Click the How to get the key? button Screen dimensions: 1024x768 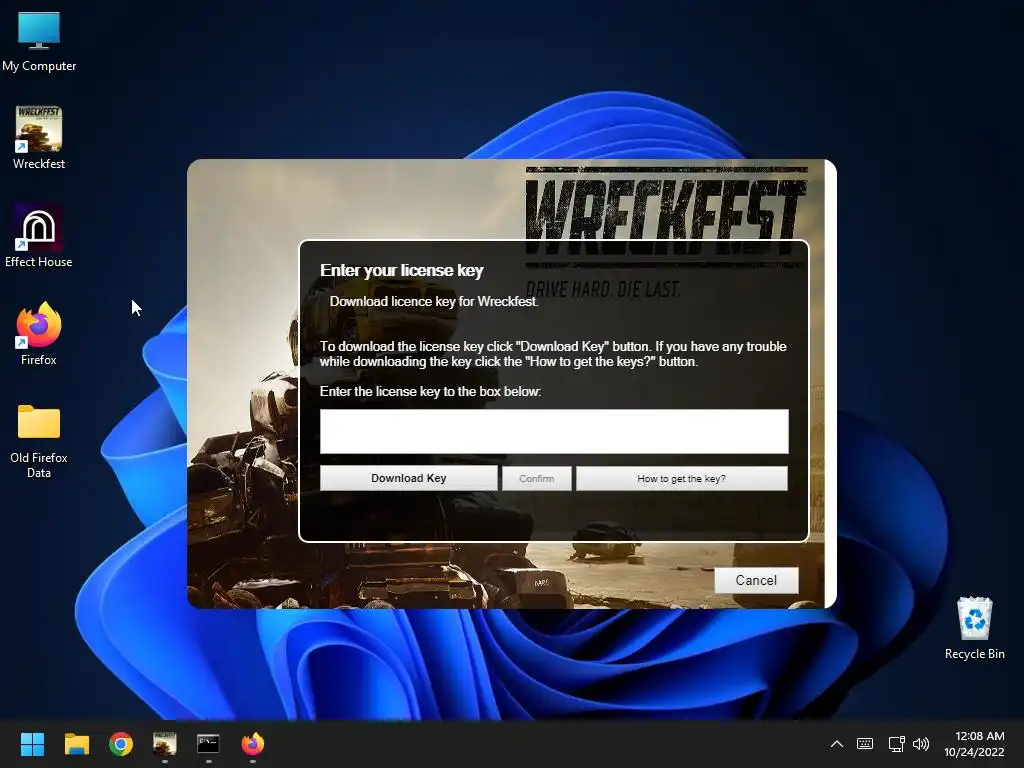tap(682, 479)
